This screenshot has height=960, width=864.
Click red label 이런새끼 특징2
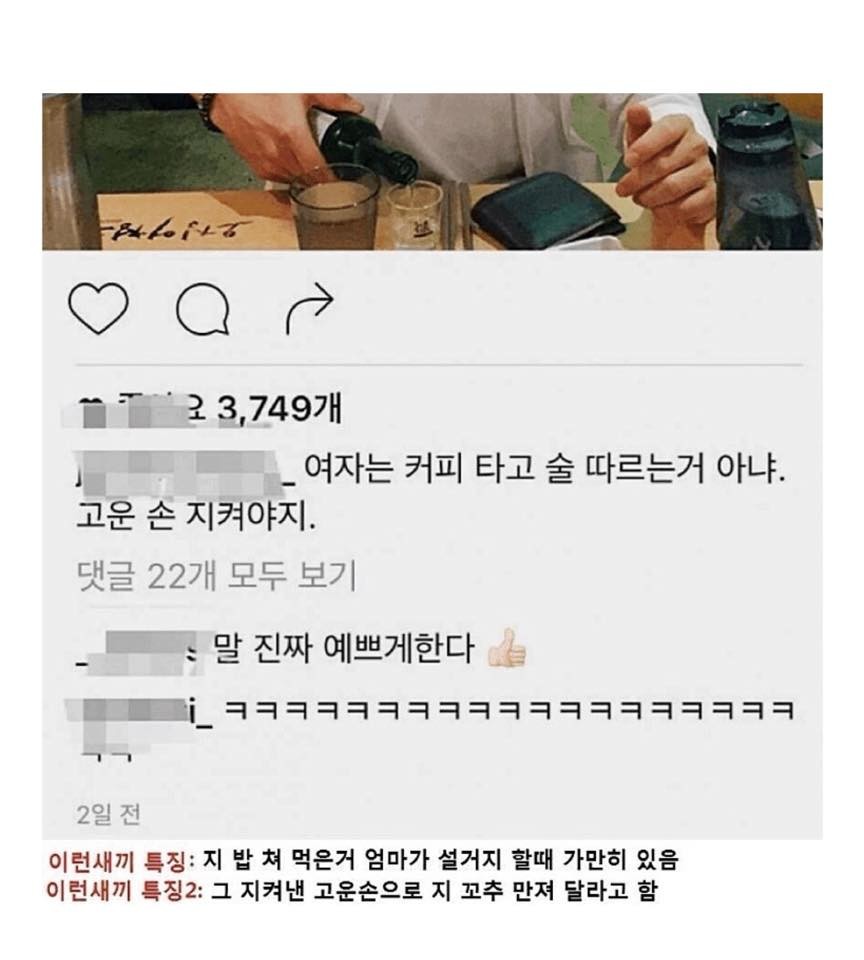pos(125,890)
